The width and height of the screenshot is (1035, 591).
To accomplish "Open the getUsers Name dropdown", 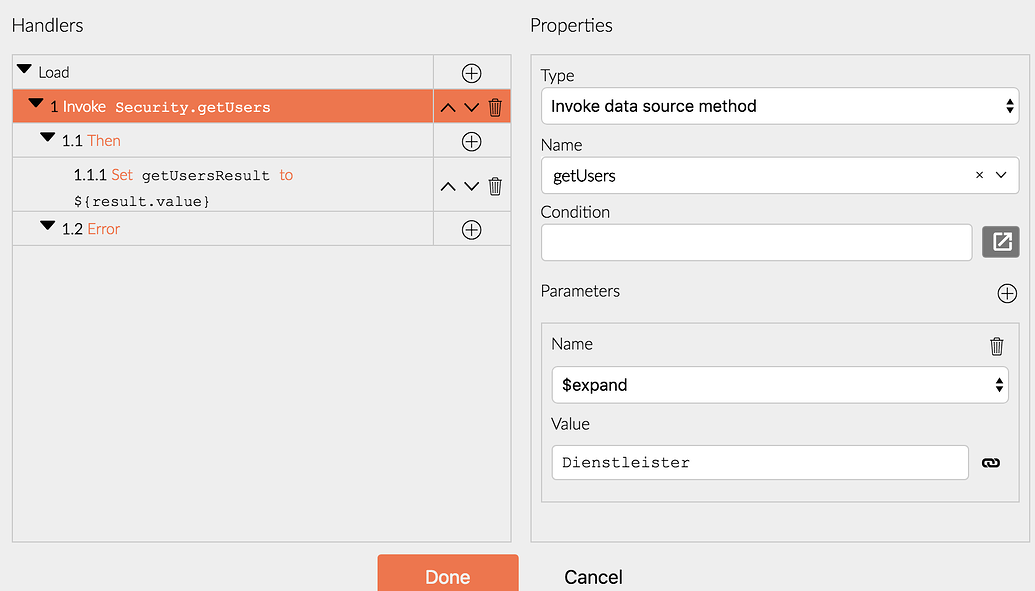I will (x=998, y=175).
